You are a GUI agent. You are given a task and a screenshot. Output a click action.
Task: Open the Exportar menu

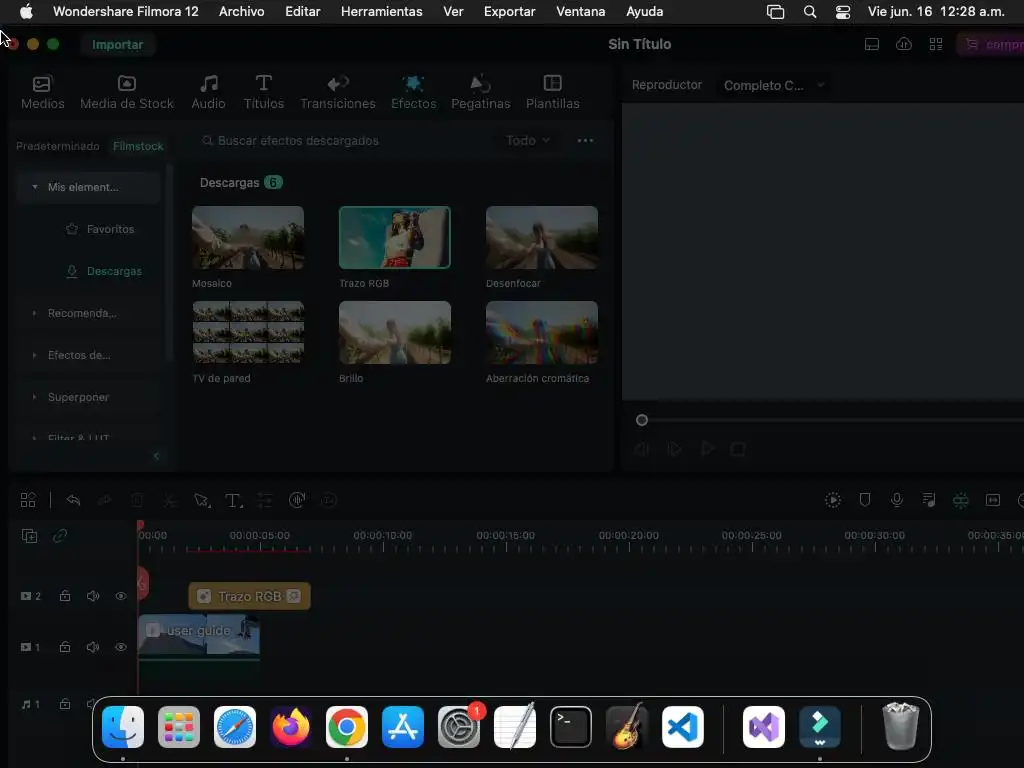[x=509, y=12]
